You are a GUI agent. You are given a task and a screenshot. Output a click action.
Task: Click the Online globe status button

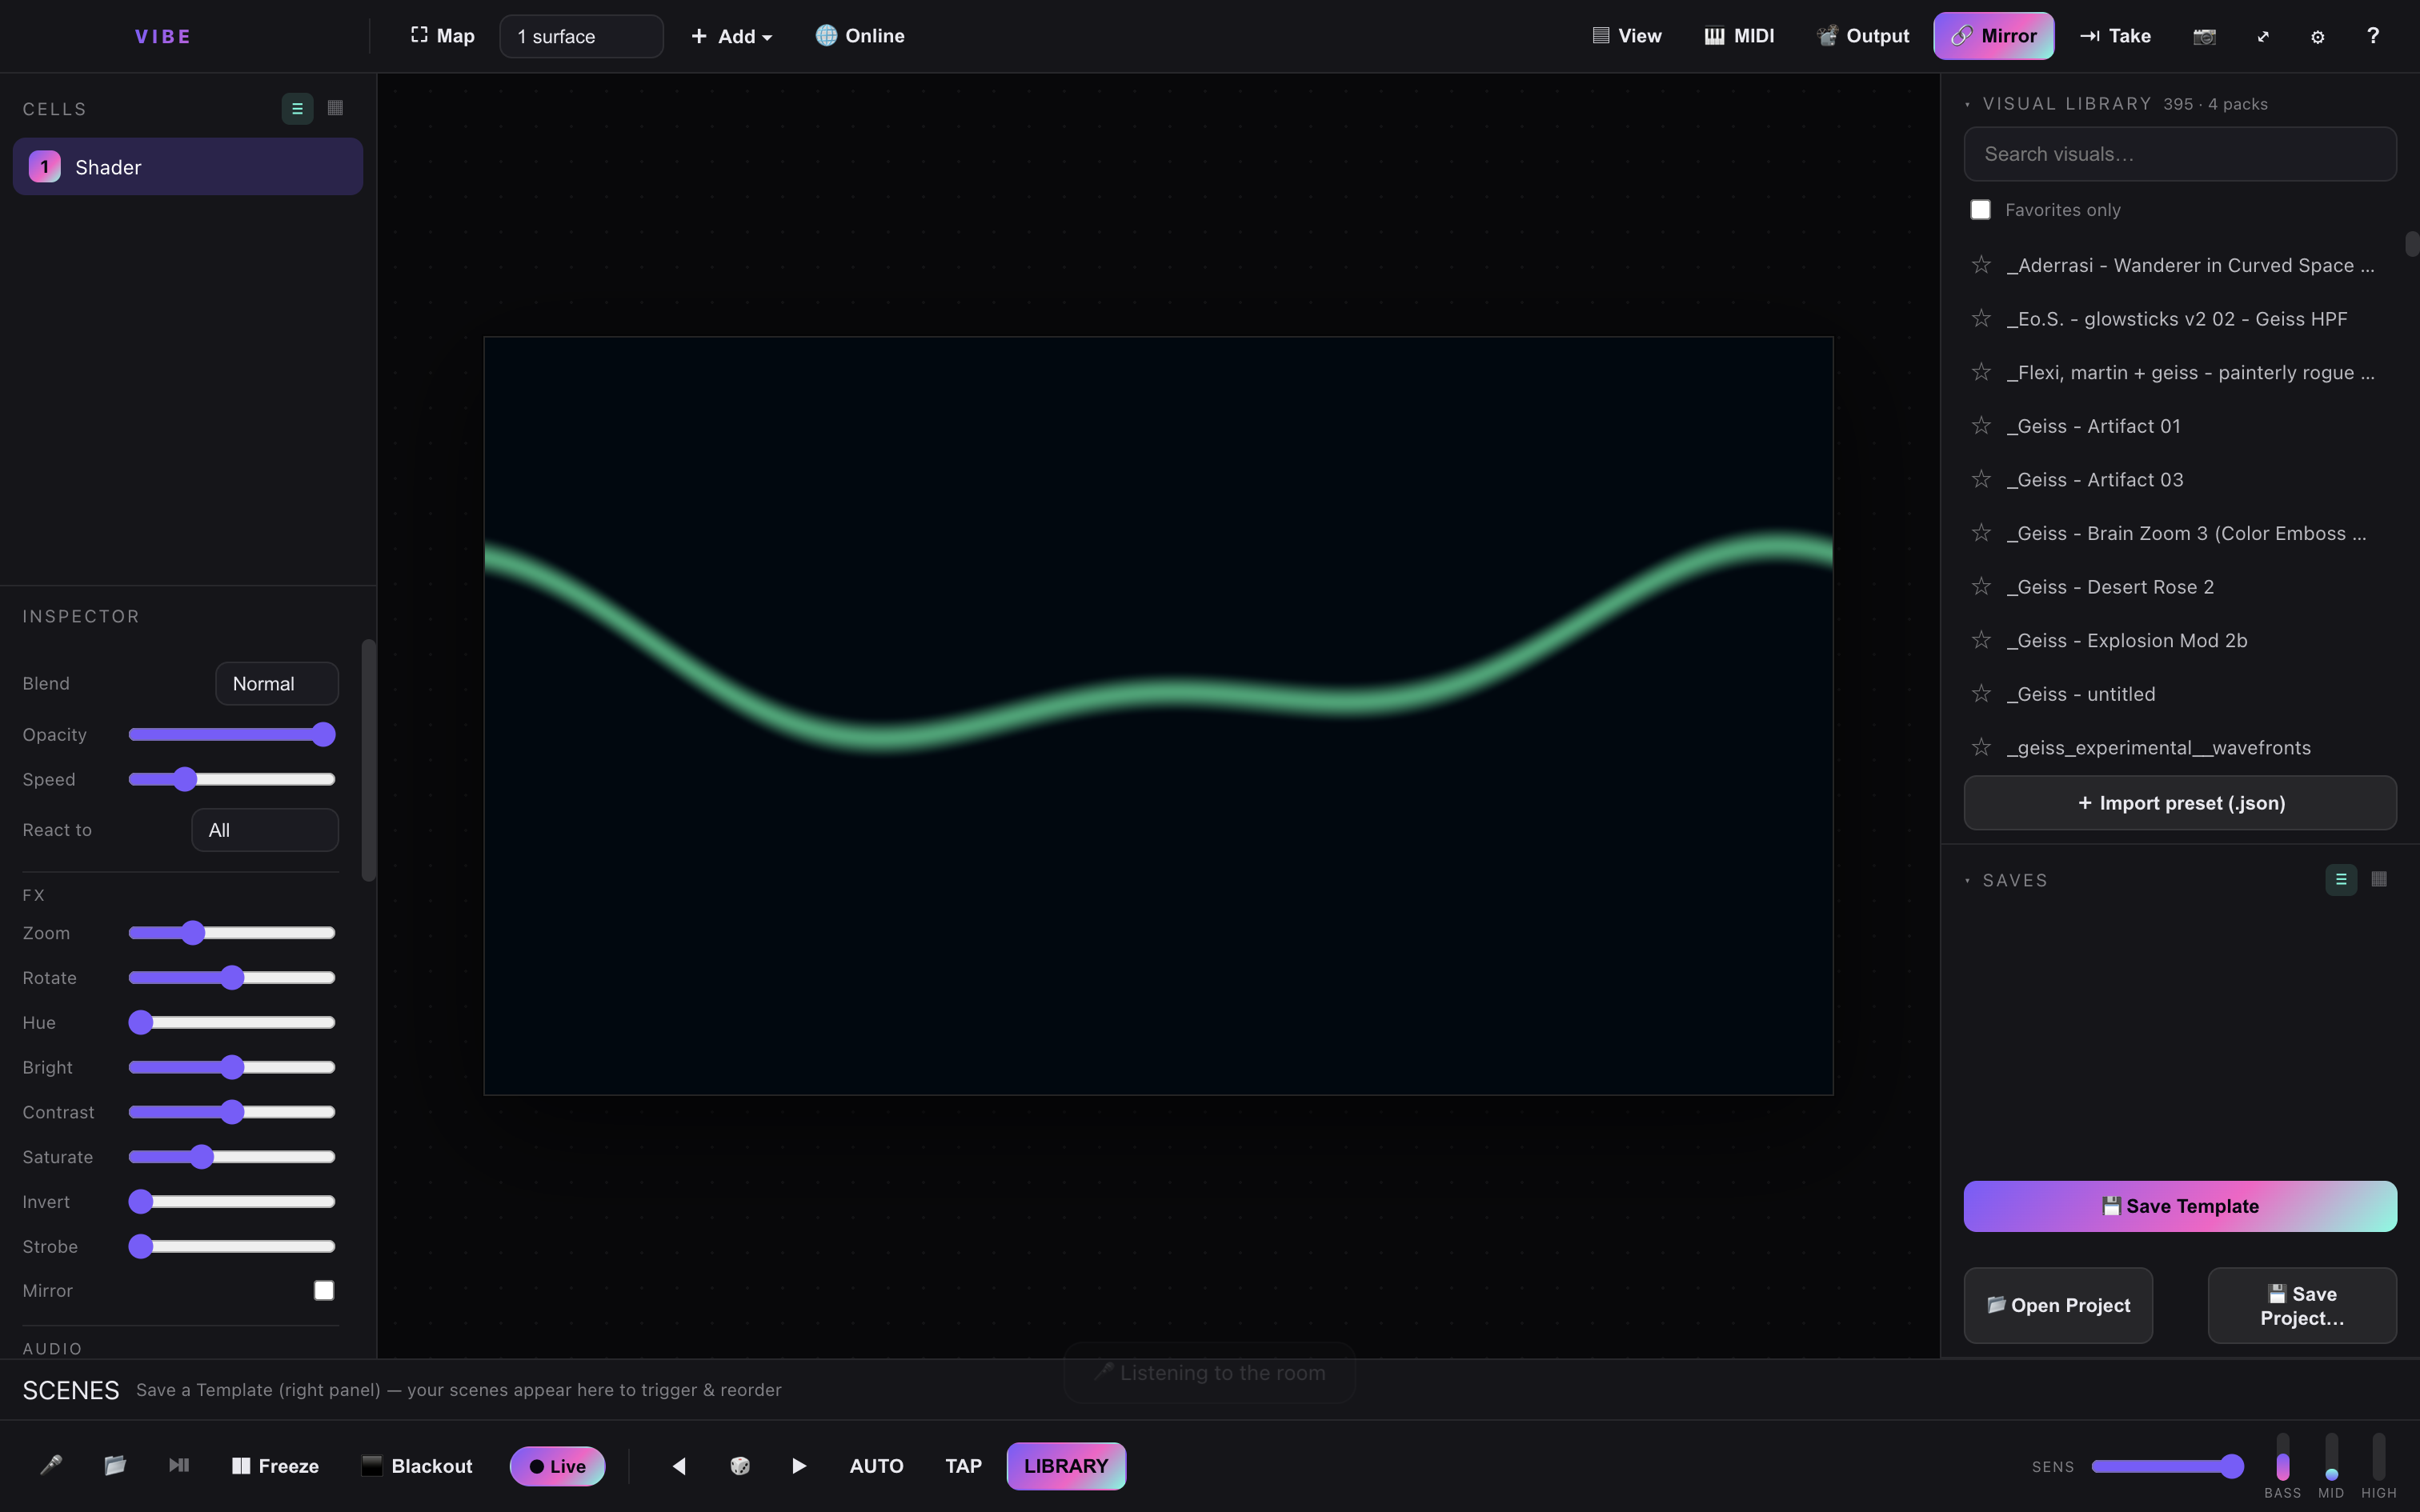pyautogui.click(x=860, y=36)
